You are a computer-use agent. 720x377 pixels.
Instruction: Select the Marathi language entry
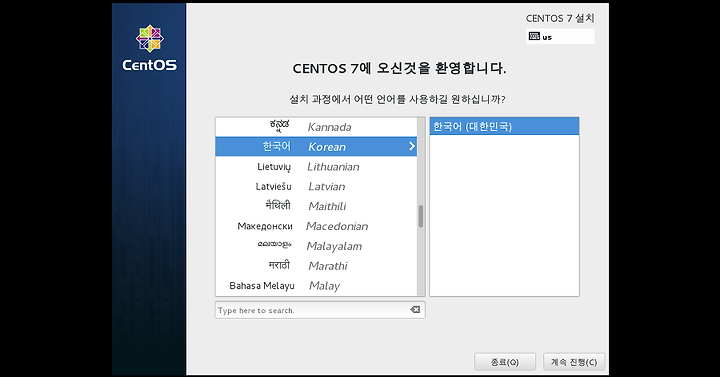(316, 266)
